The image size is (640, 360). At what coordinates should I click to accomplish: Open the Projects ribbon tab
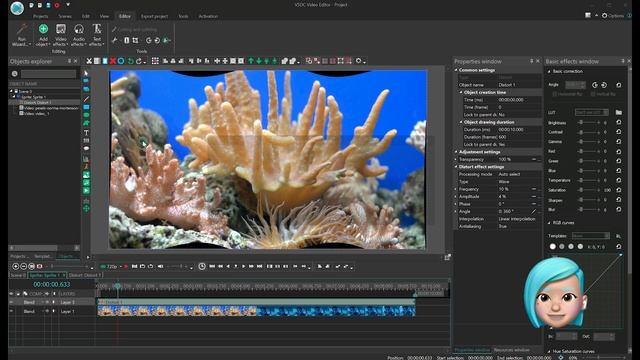click(40, 16)
